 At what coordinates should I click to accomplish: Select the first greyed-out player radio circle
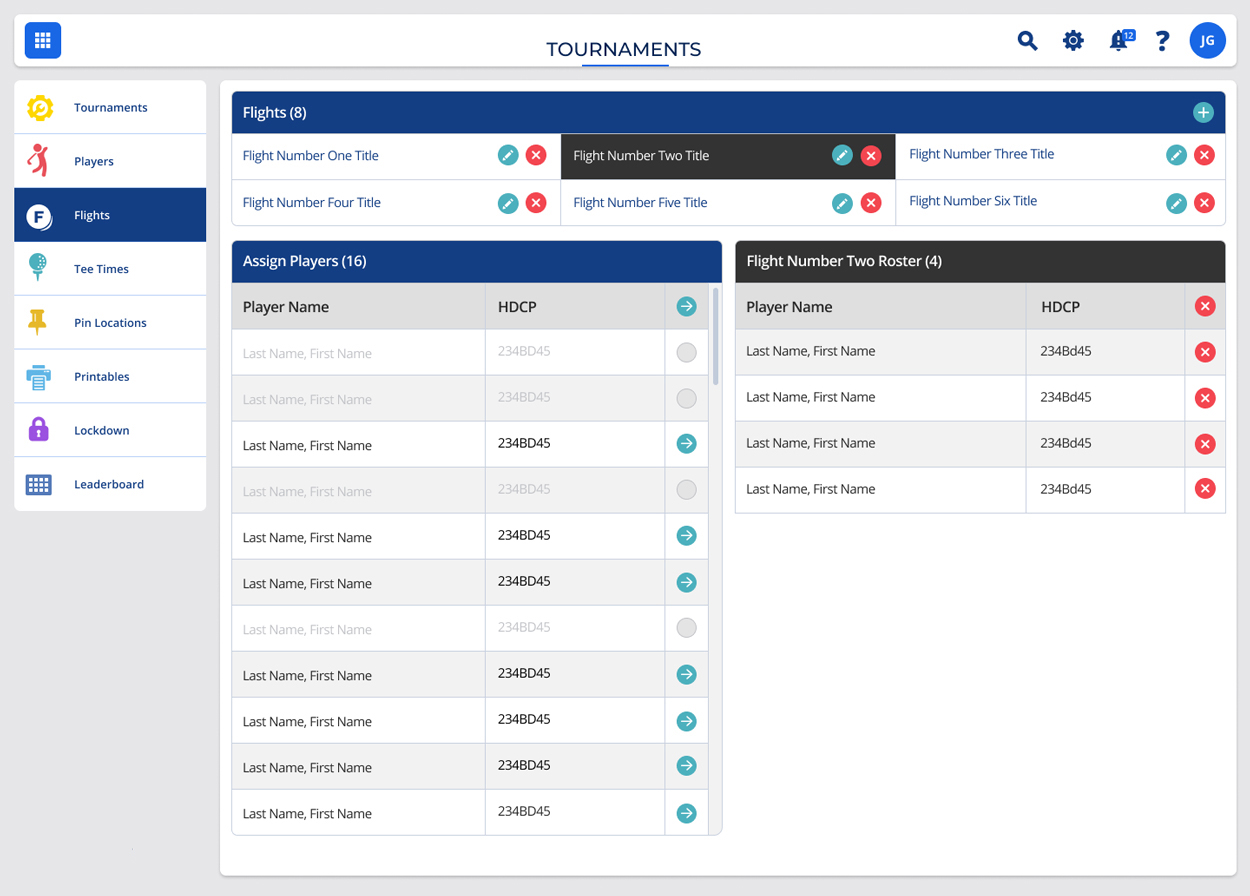[x=686, y=353]
